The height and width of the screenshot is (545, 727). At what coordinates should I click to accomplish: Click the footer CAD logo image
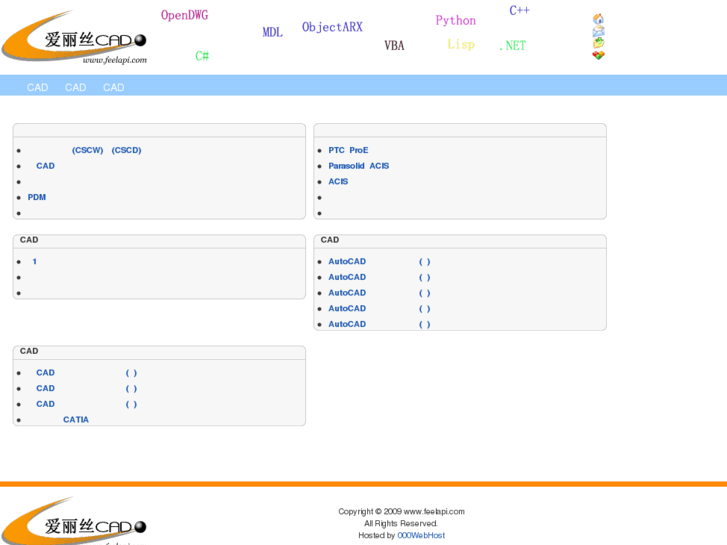pyautogui.click(x=74, y=521)
